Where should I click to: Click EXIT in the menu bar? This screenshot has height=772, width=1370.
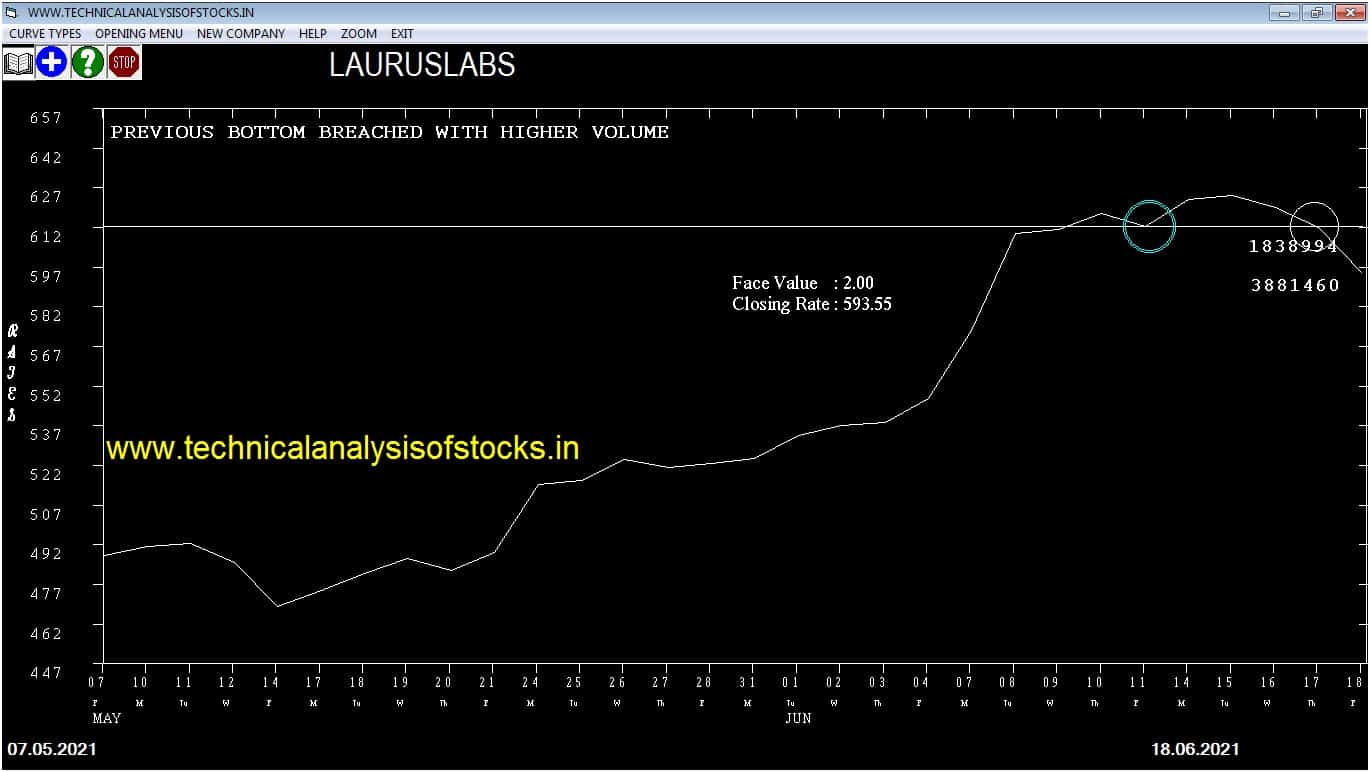(402, 33)
